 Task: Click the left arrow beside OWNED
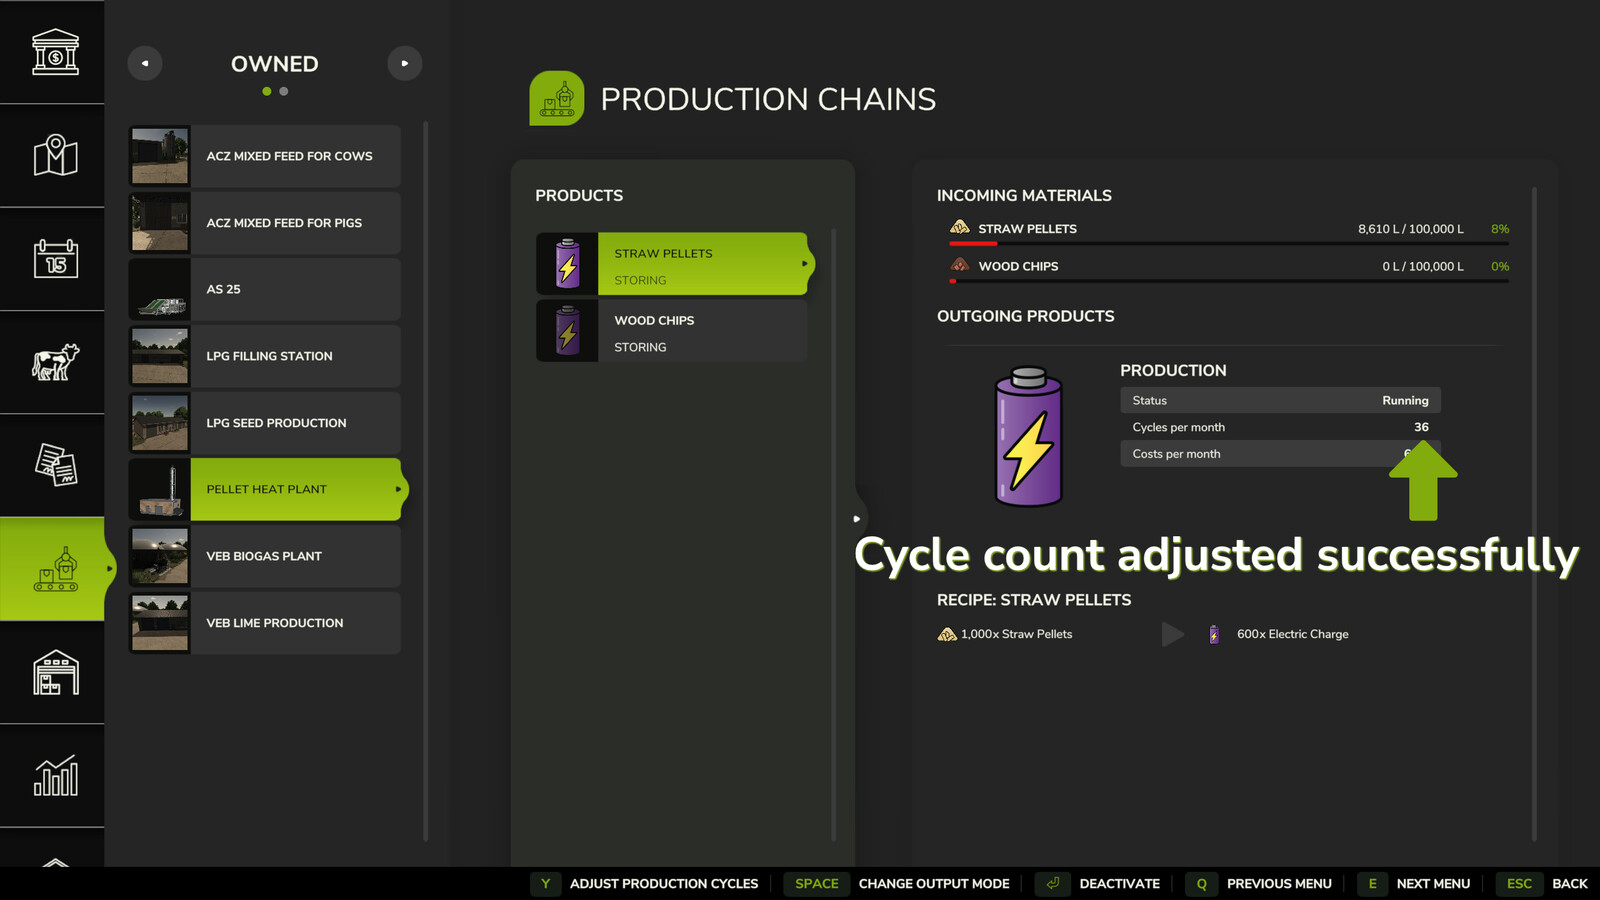(144, 63)
